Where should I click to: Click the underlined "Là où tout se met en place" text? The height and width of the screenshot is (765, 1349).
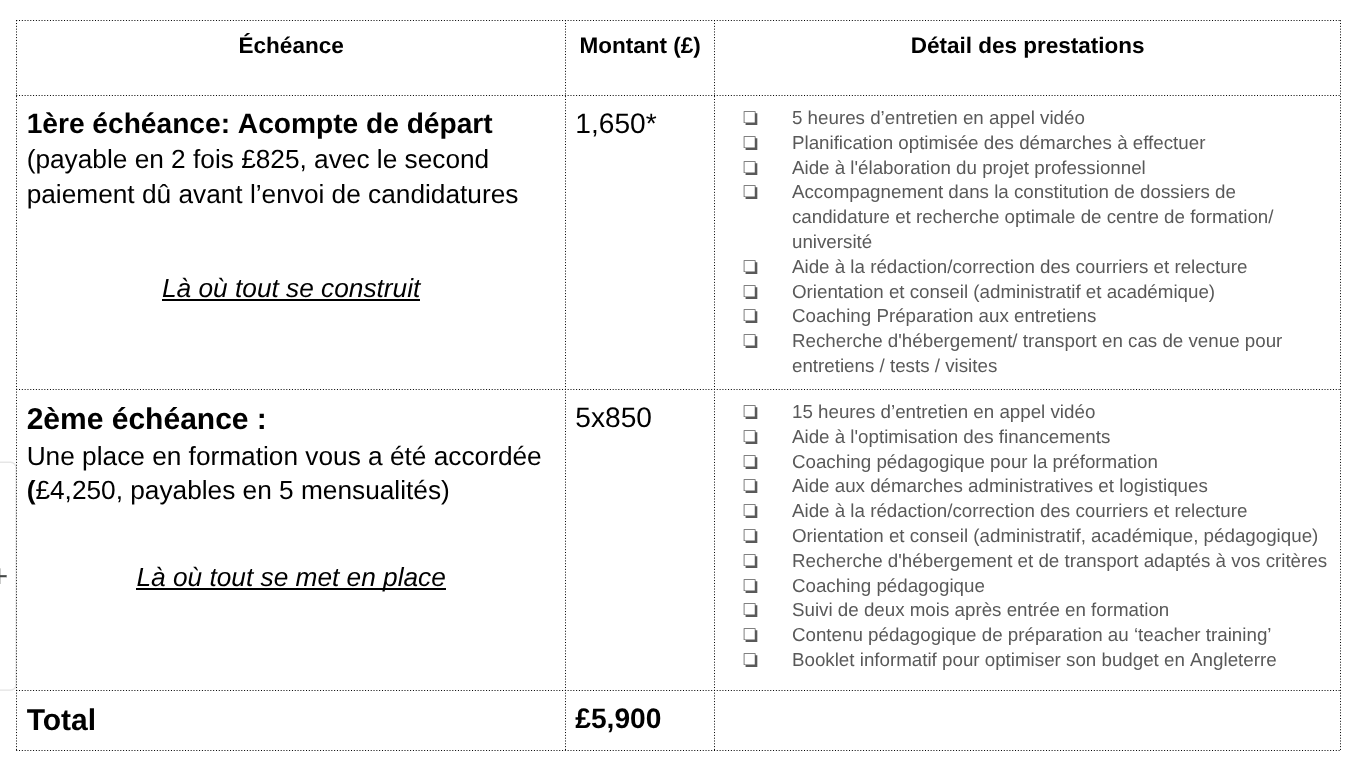290,578
